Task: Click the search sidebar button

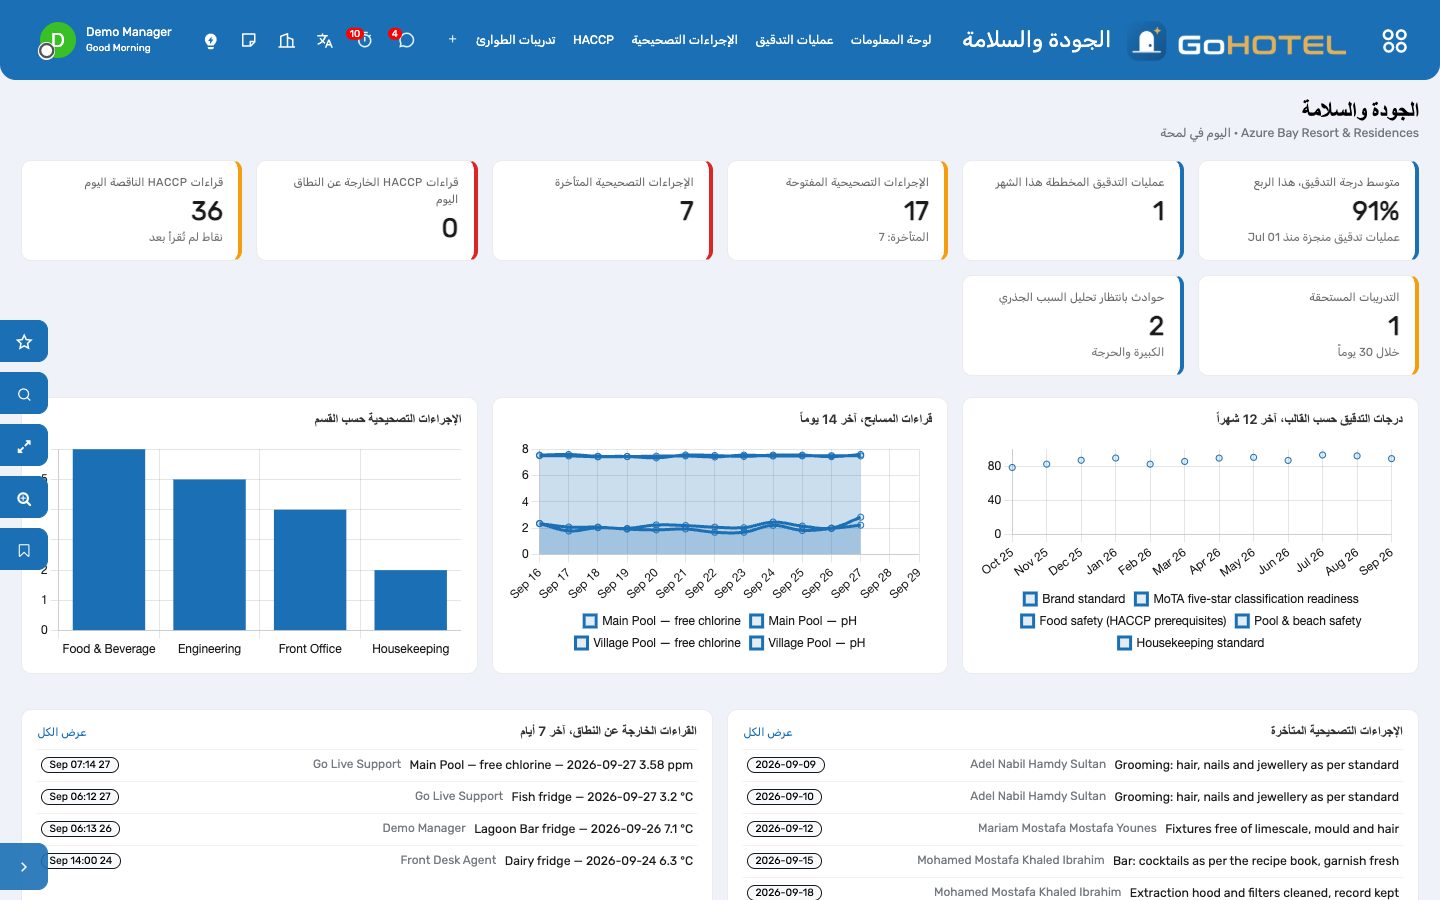Action: 24,394
